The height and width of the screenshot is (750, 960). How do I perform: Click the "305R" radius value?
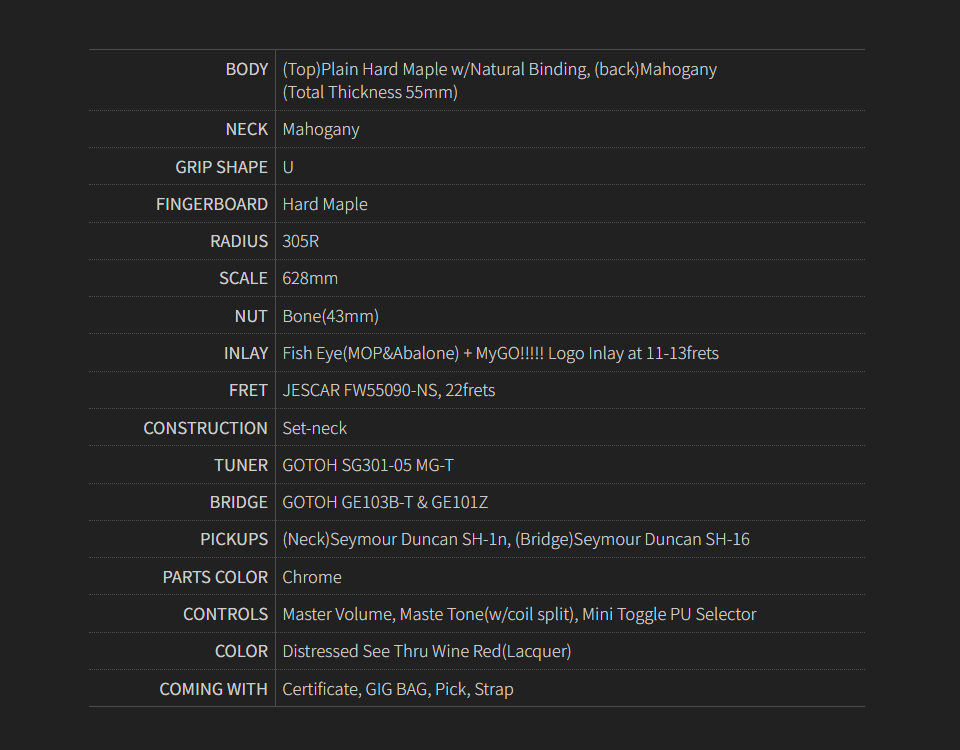click(301, 241)
